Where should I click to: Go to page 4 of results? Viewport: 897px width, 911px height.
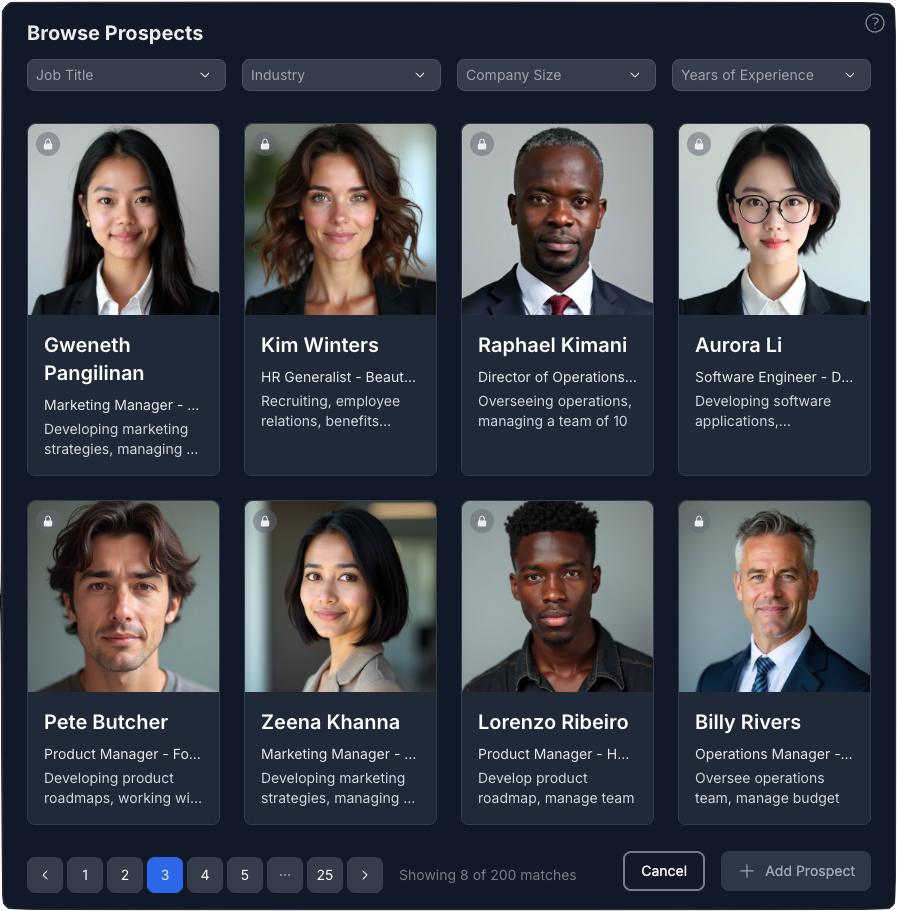pyautogui.click(x=204, y=874)
